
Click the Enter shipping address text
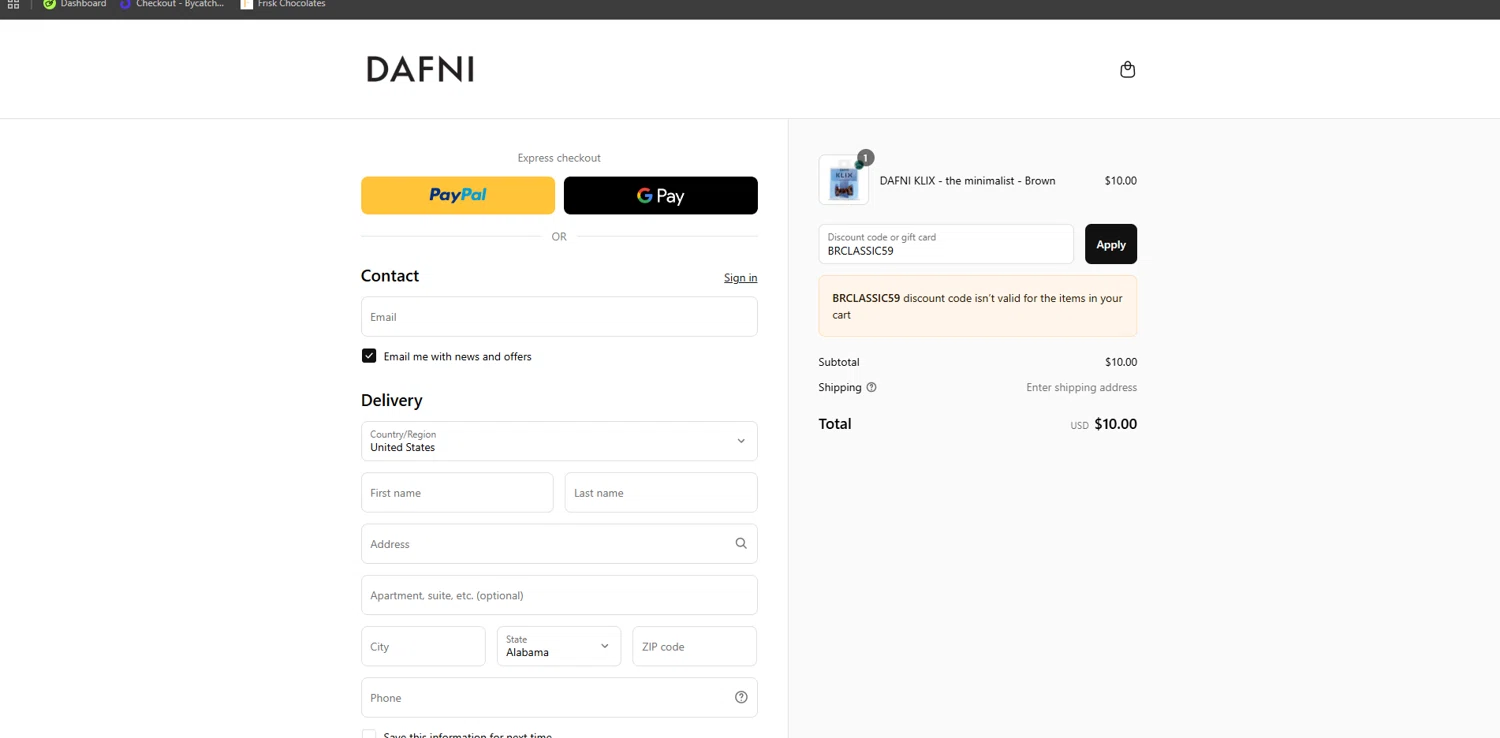1081,388
